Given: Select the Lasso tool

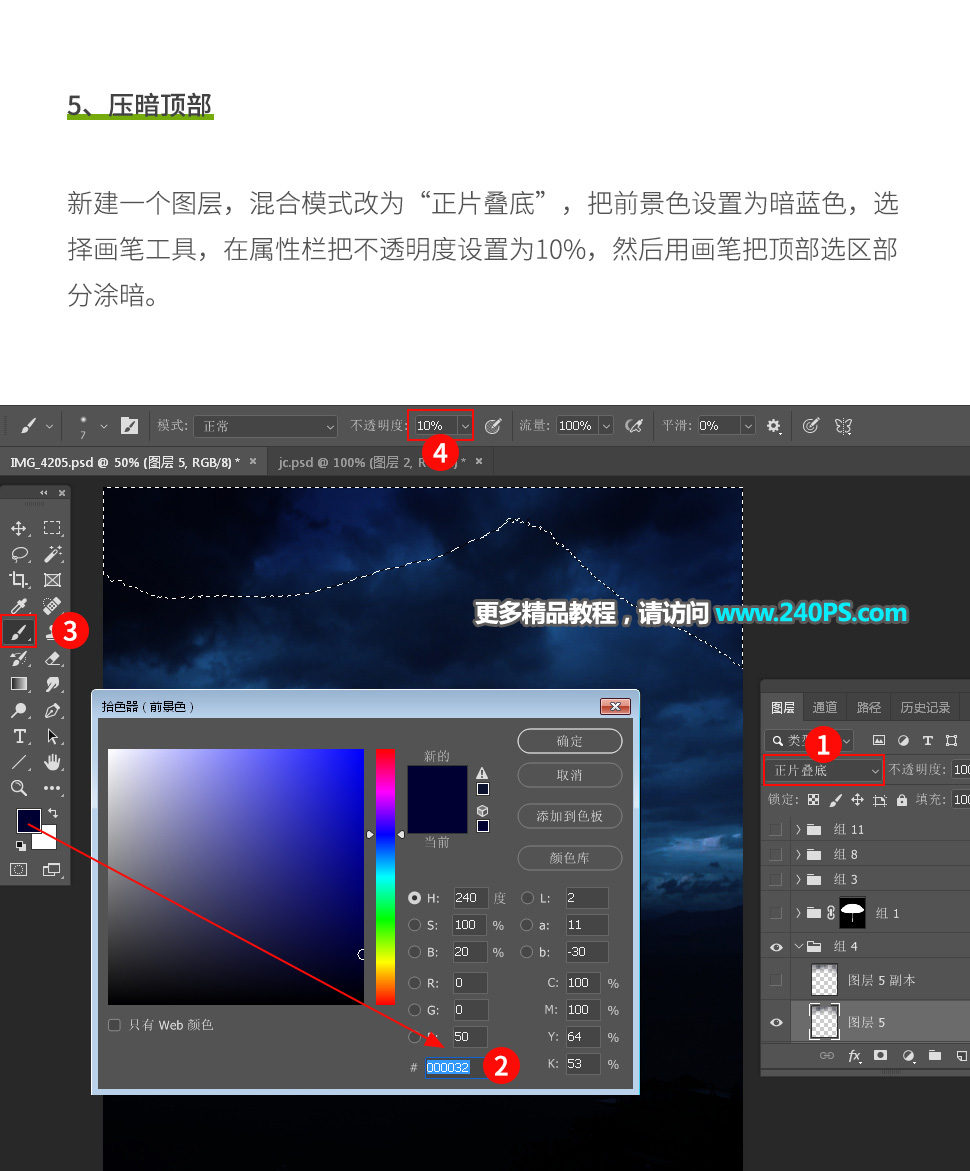Looking at the screenshot, I should click(x=21, y=553).
